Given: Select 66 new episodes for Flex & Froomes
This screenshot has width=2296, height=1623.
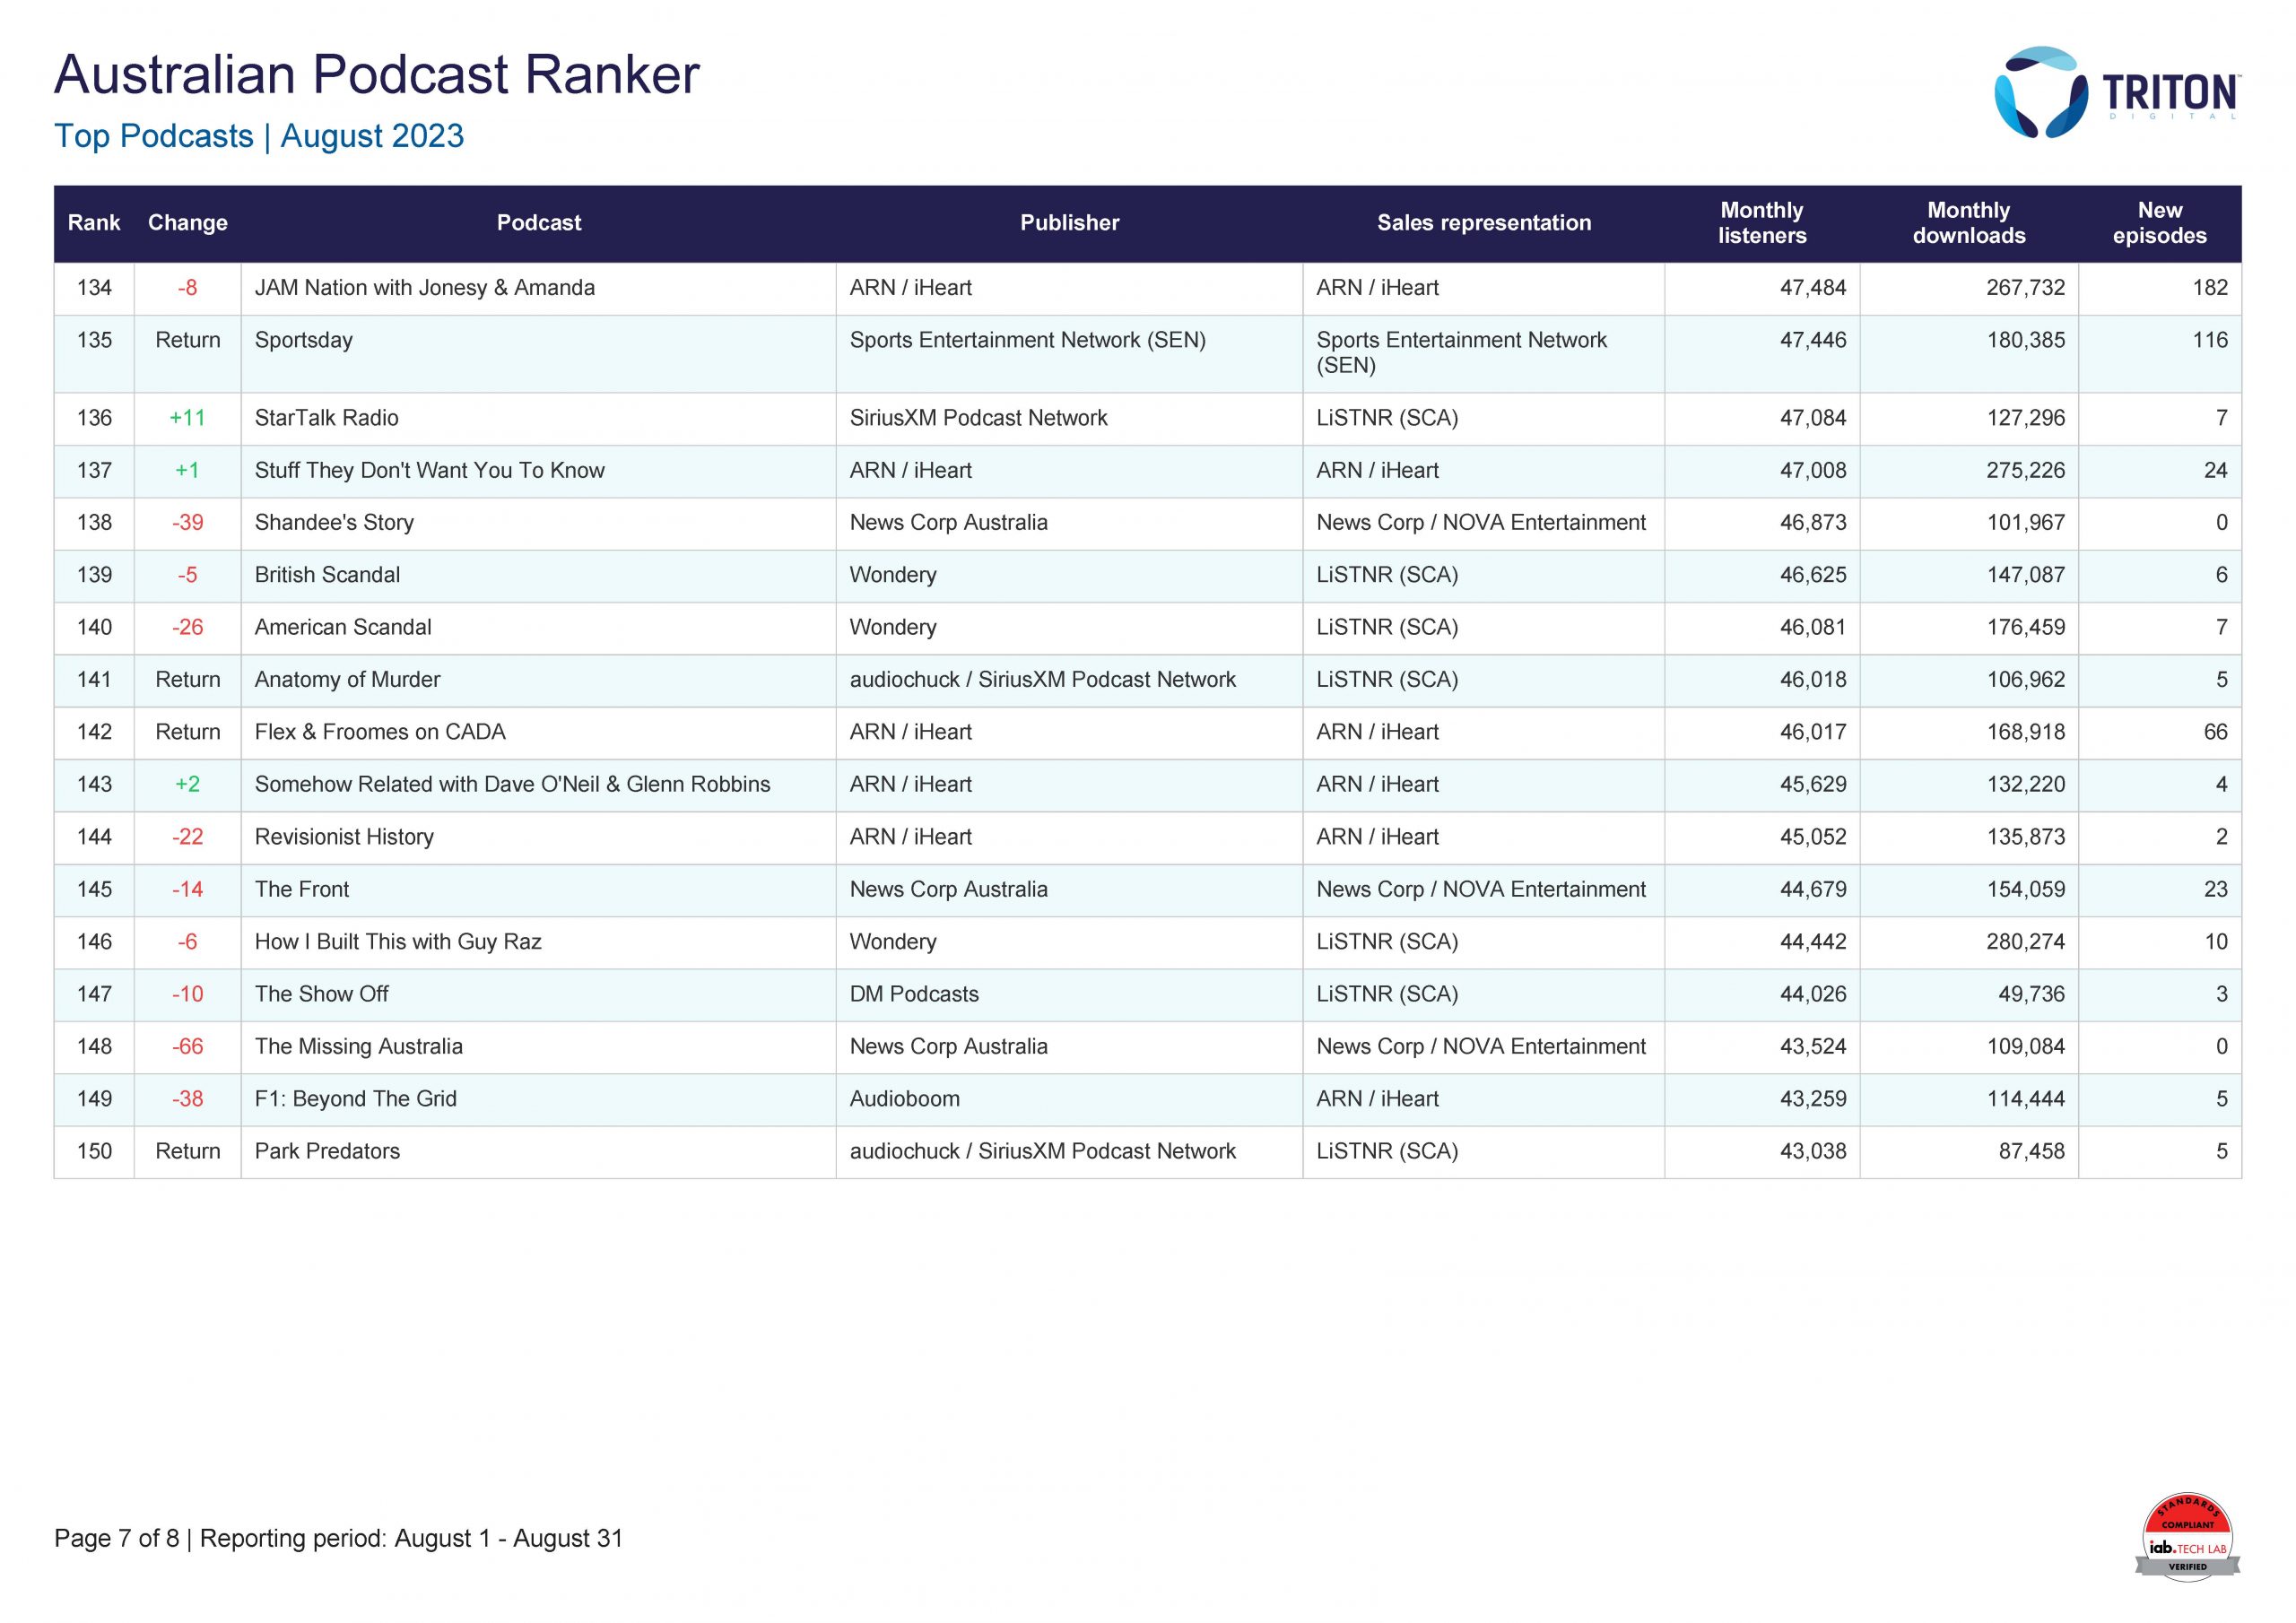Looking at the screenshot, I should (2216, 732).
